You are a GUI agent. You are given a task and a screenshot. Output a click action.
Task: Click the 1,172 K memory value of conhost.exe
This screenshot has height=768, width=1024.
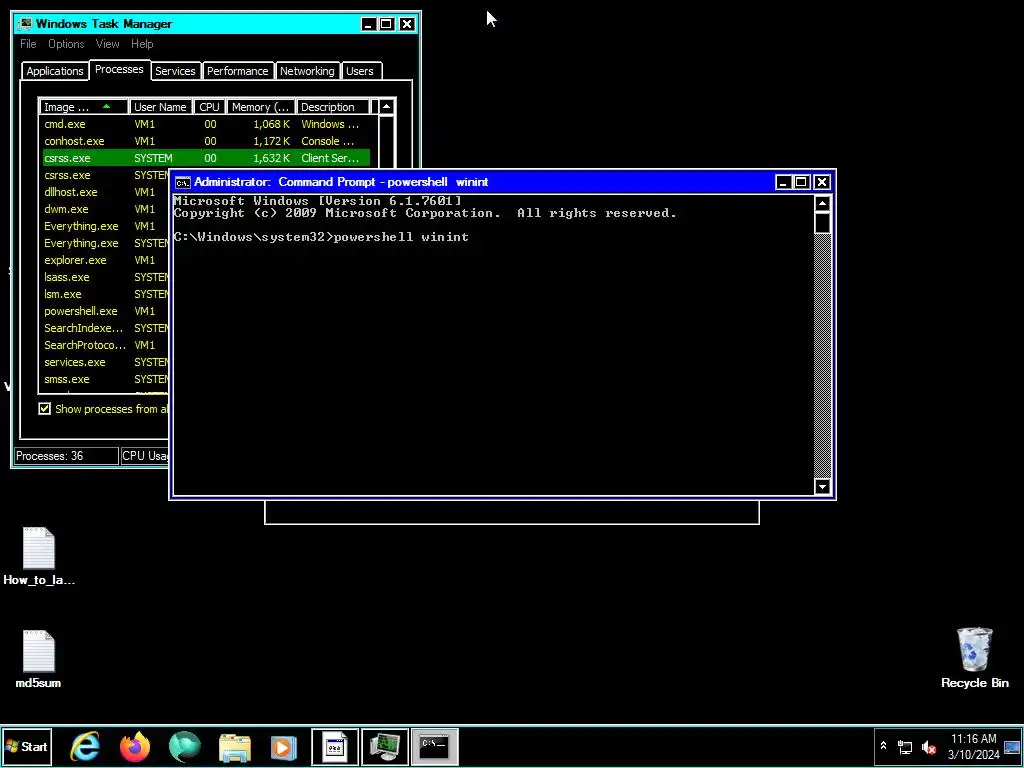pyautogui.click(x=271, y=141)
